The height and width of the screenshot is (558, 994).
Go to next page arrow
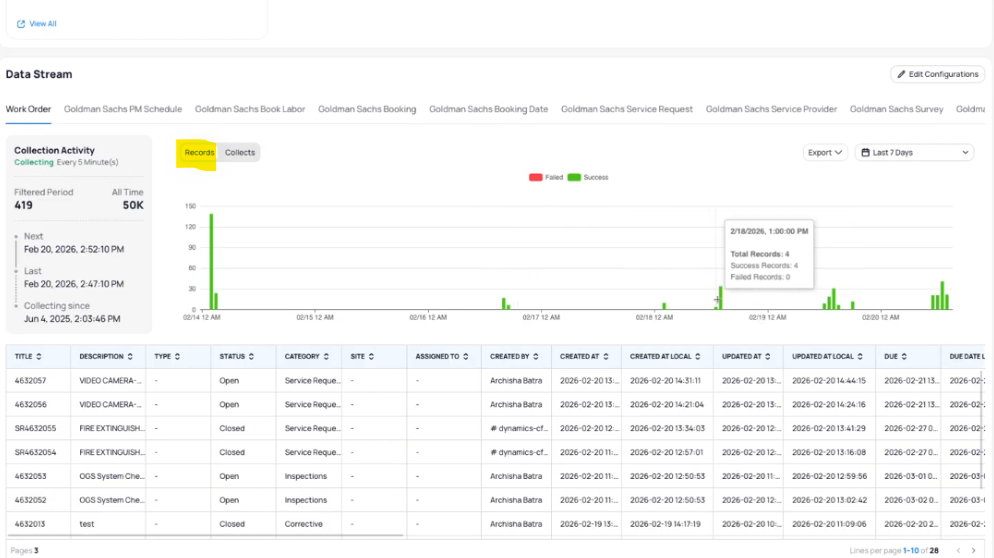tap(975, 550)
